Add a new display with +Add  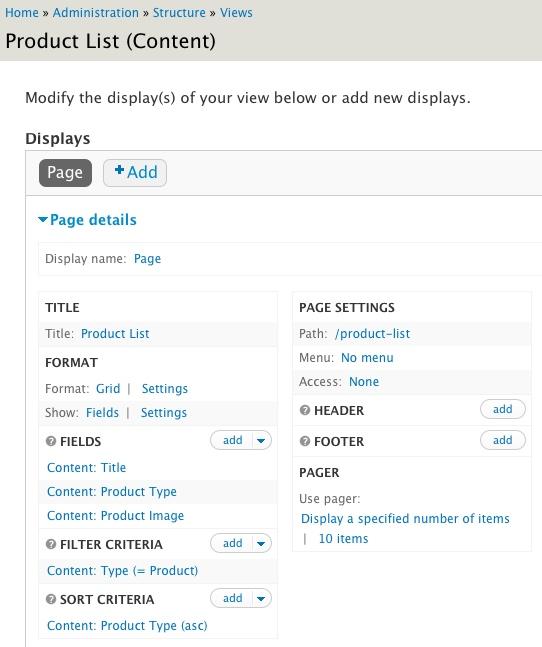point(135,172)
